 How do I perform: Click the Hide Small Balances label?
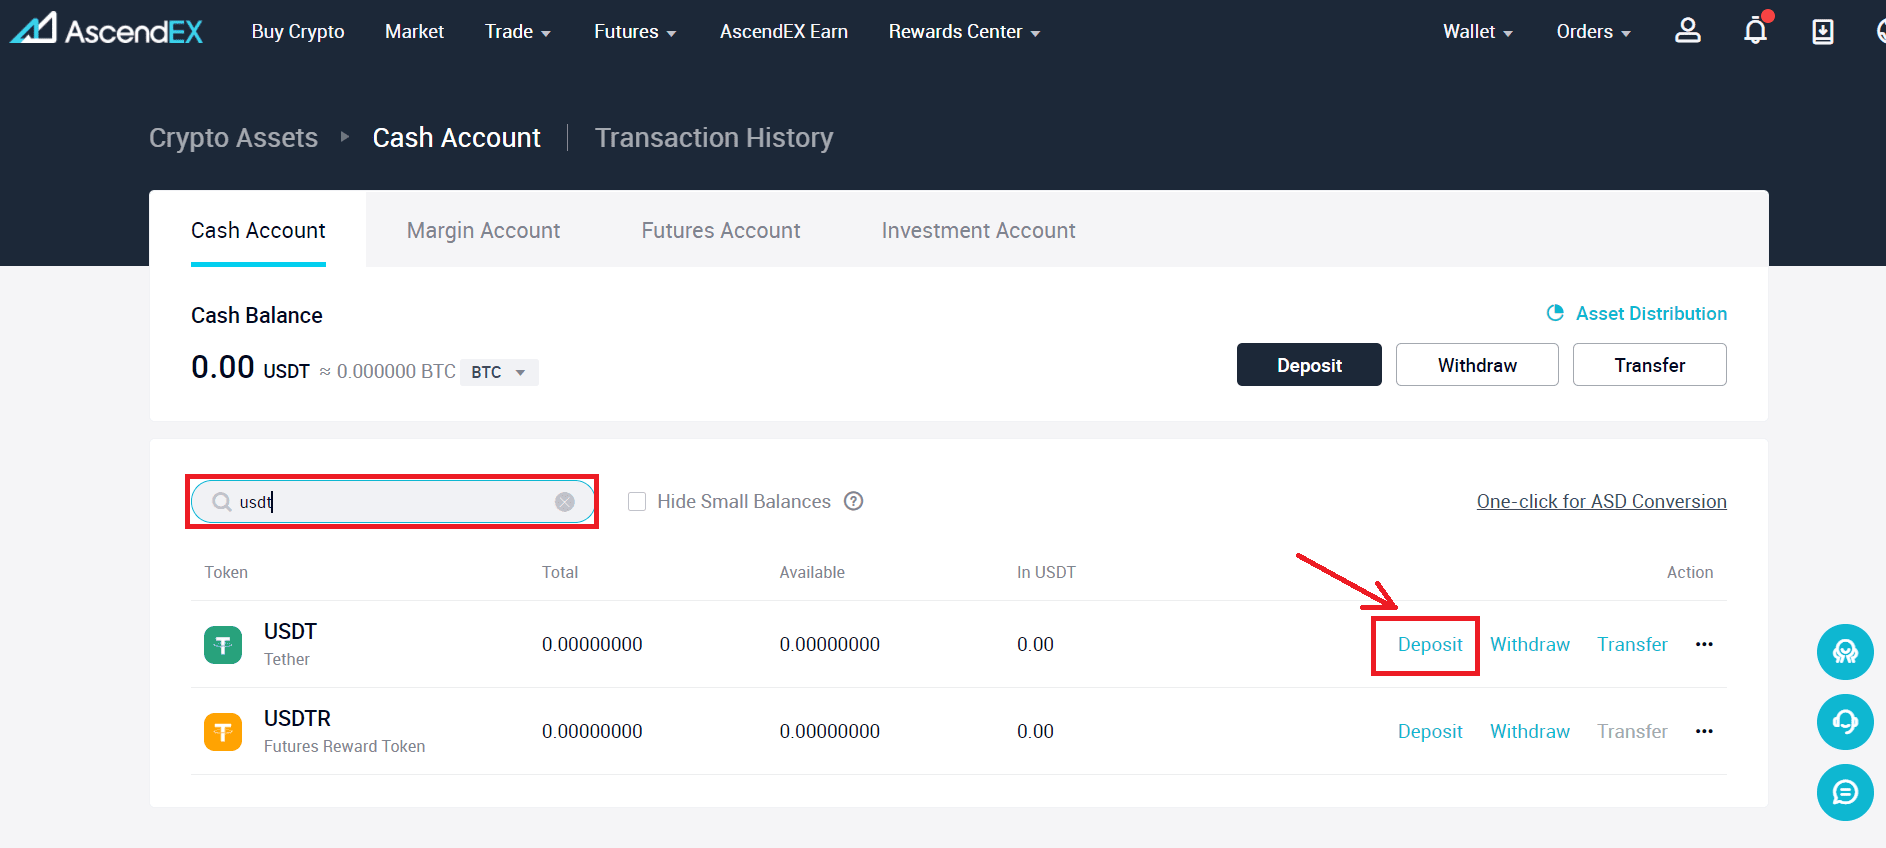coord(744,502)
